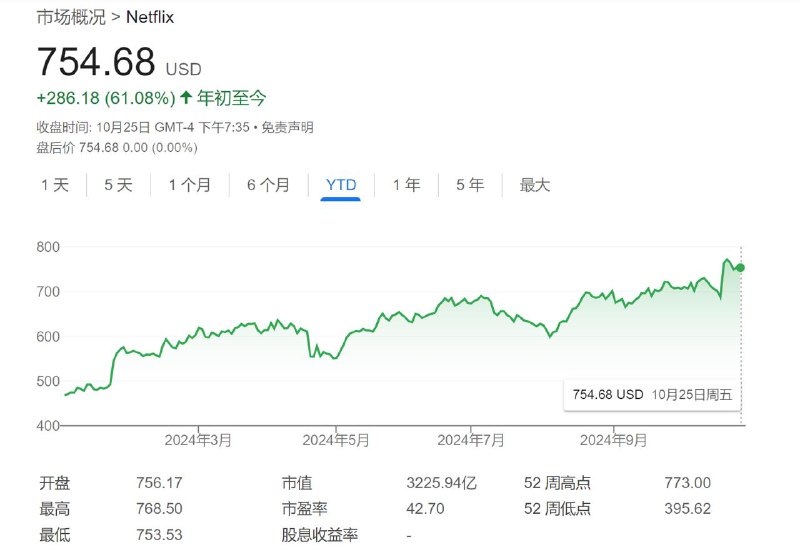The height and width of the screenshot is (552, 800).
Task: Click the open value 756.17
Action: [159, 483]
